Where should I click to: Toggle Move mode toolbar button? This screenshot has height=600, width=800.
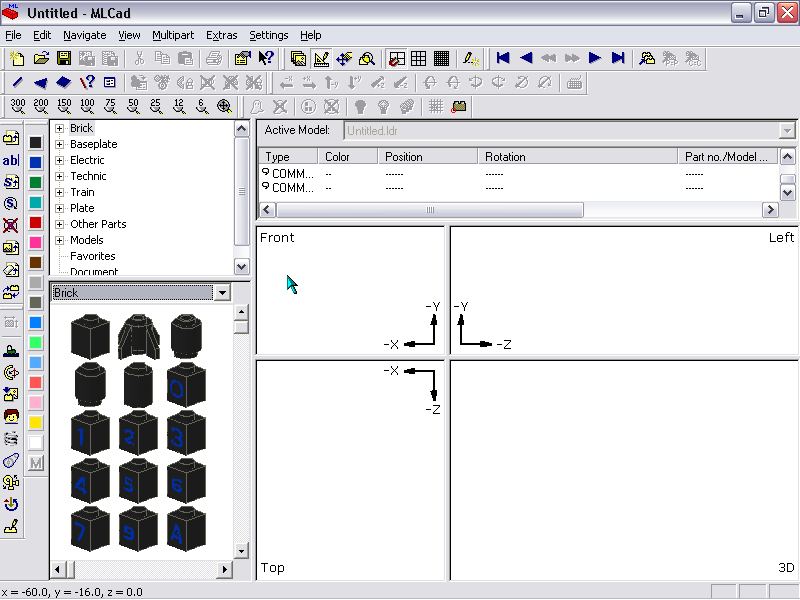344,59
